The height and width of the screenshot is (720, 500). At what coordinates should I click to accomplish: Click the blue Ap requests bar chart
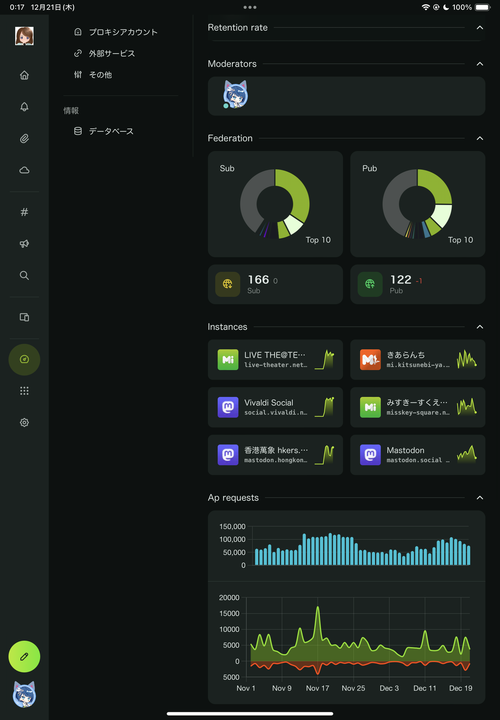[x=346, y=546]
